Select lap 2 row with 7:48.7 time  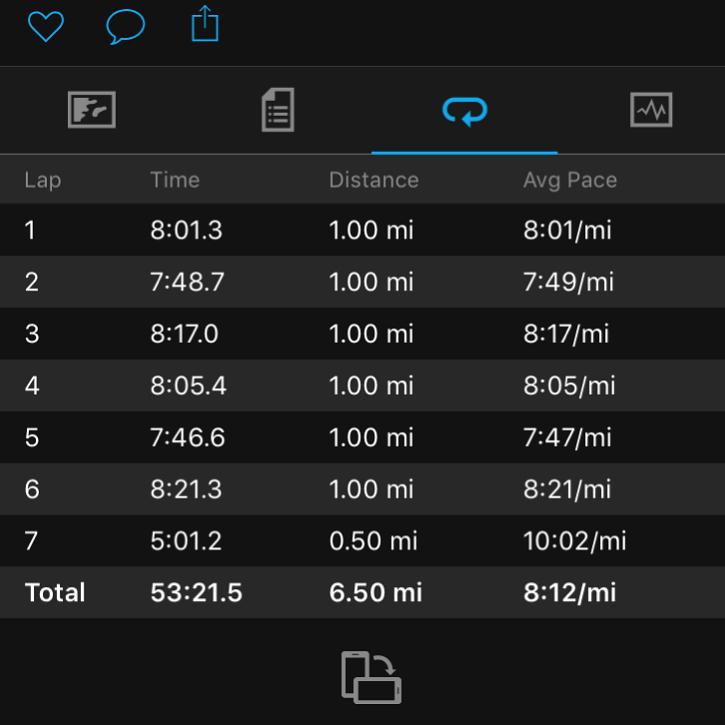point(362,282)
